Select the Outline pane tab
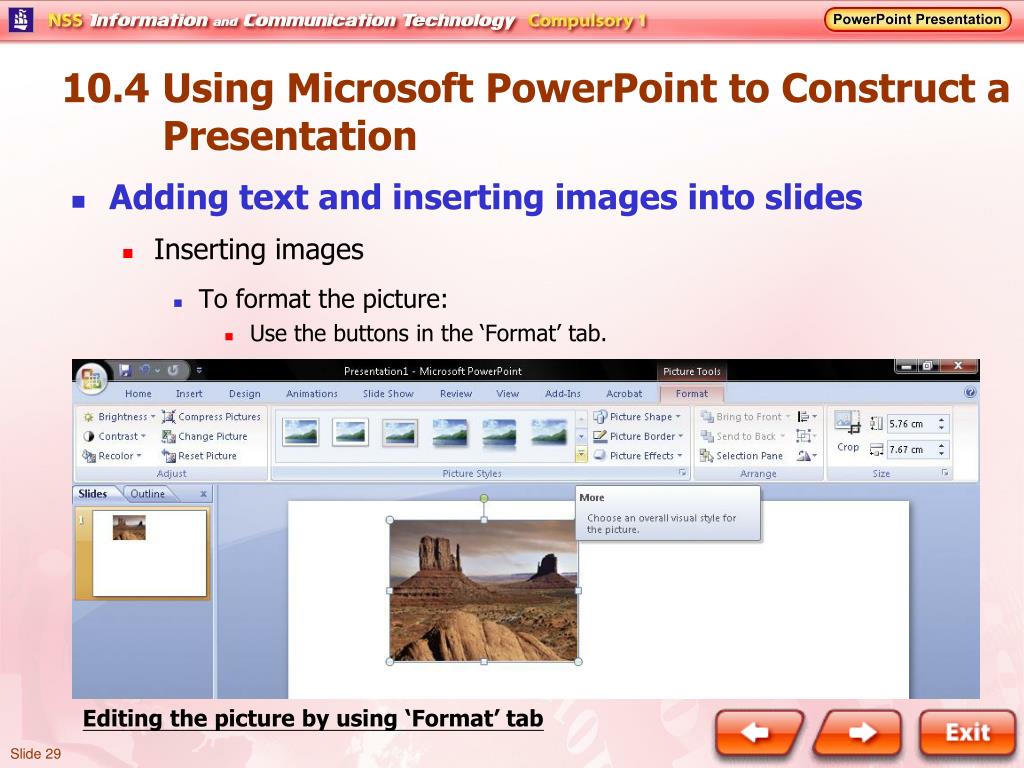 click(x=148, y=494)
